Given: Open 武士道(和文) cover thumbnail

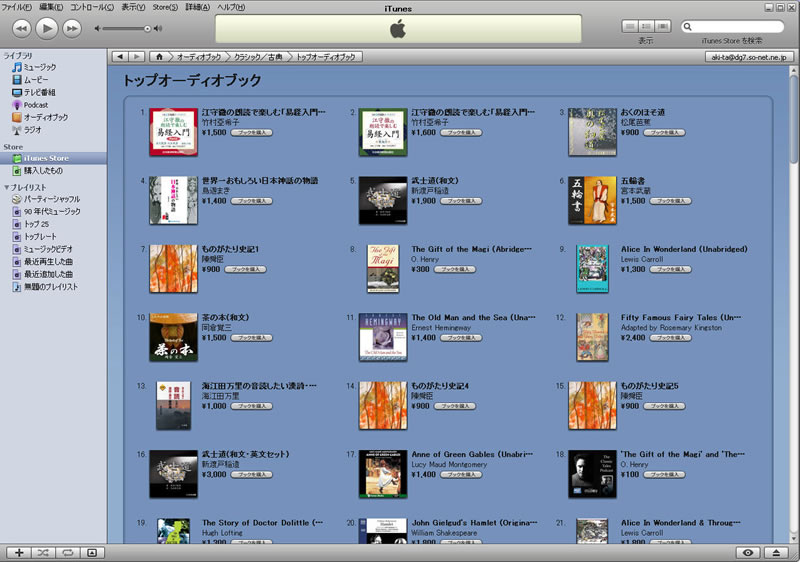Looking at the screenshot, I should click(383, 200).
